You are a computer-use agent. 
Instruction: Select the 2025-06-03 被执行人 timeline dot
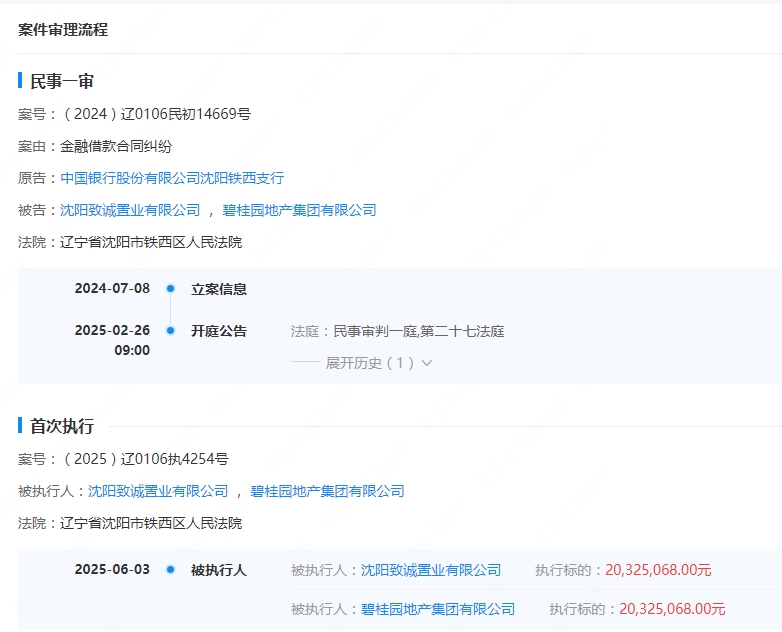coord(171,569)
